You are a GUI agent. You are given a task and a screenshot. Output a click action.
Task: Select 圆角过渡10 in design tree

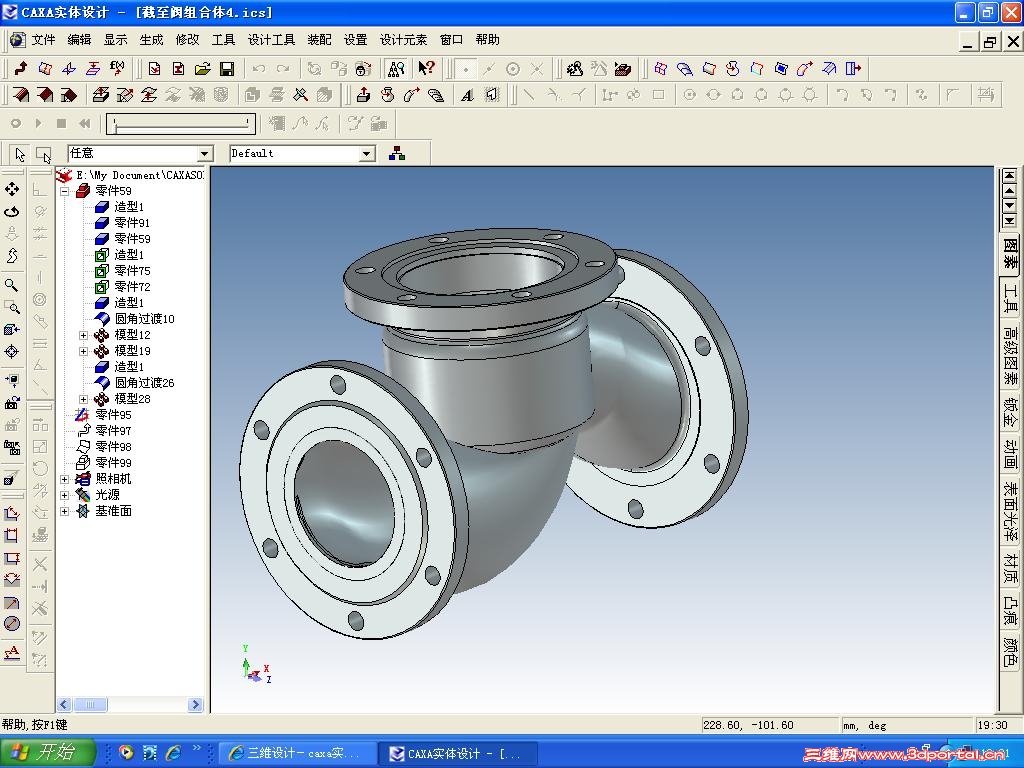pyautogui.click(x=144, y=319)
